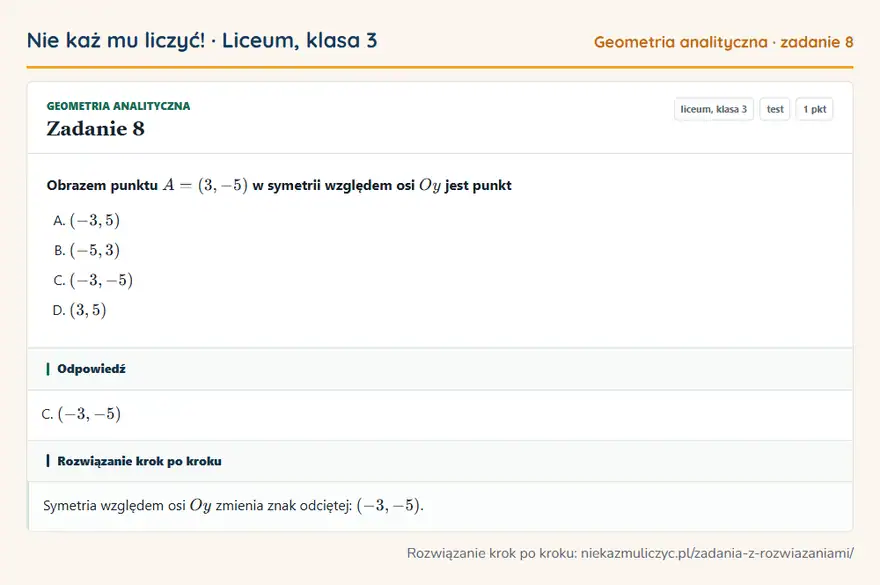Select answer option A (−3, 5)

point(86,220)
